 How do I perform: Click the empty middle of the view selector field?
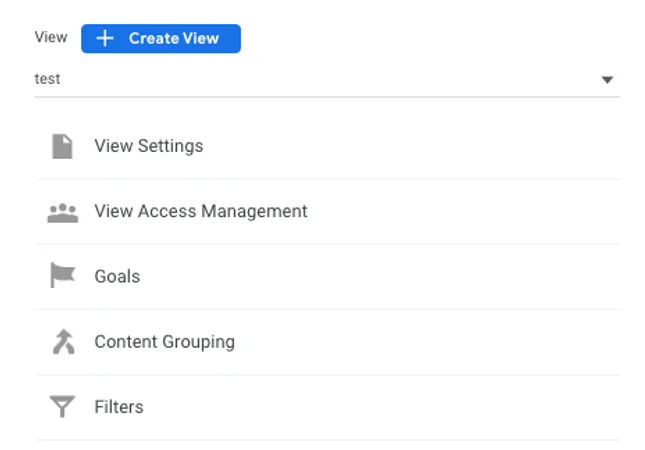point(327,79)
